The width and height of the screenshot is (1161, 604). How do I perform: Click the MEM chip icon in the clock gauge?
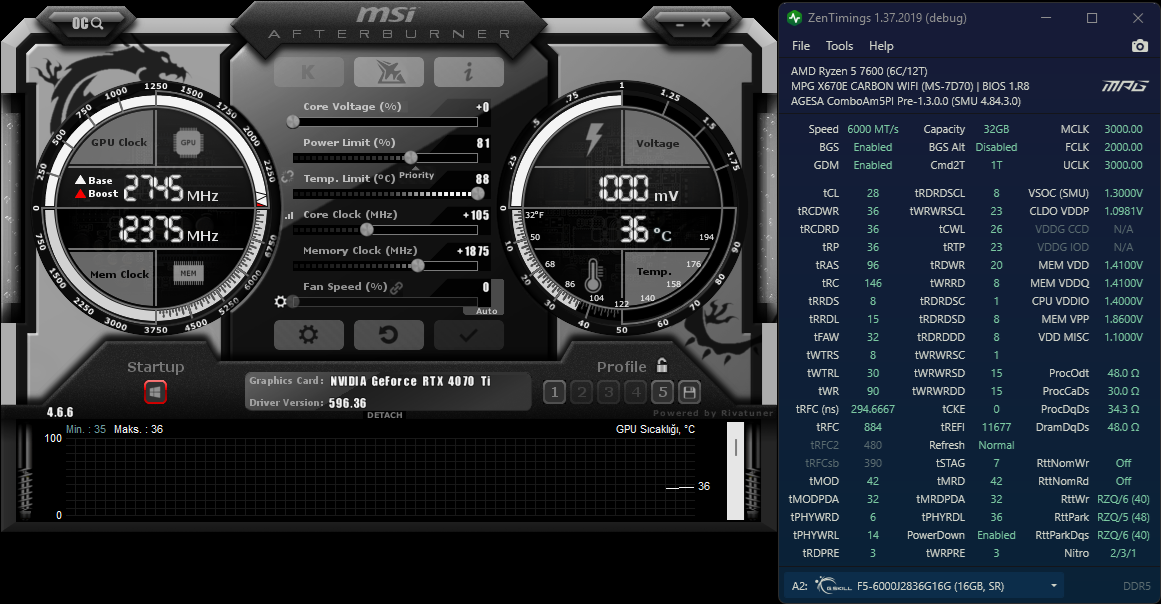click(x=189, y=273)
